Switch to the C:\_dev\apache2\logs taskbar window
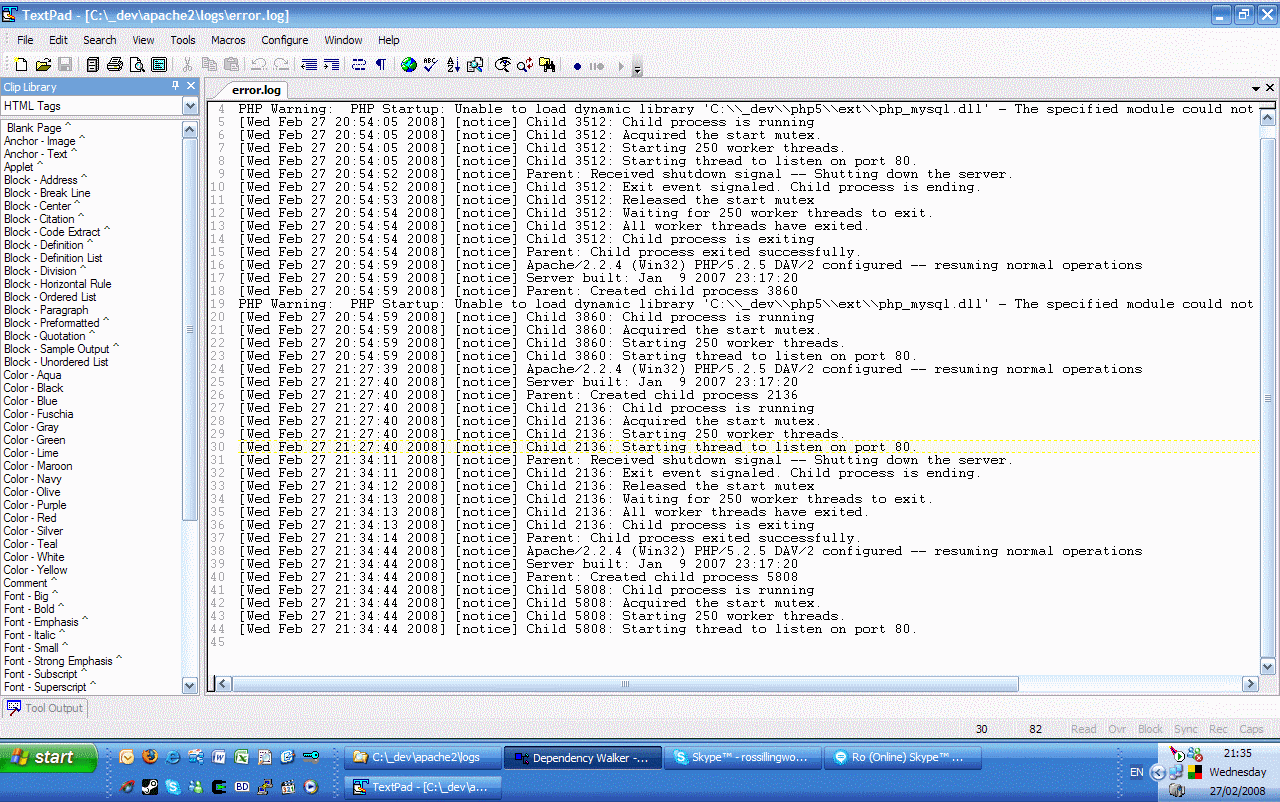The height and width of the screenshot is (802, 1280). pos(422,758)
